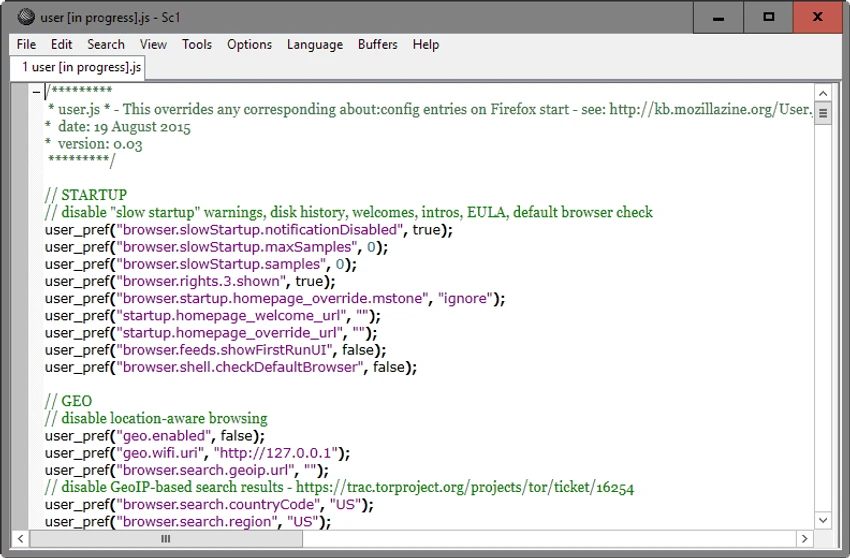Image resolution: width=850 pixels, height=558 pixels.
Task: Click "browser.startup.homepage_override.mstone" string
Action: 273,299
